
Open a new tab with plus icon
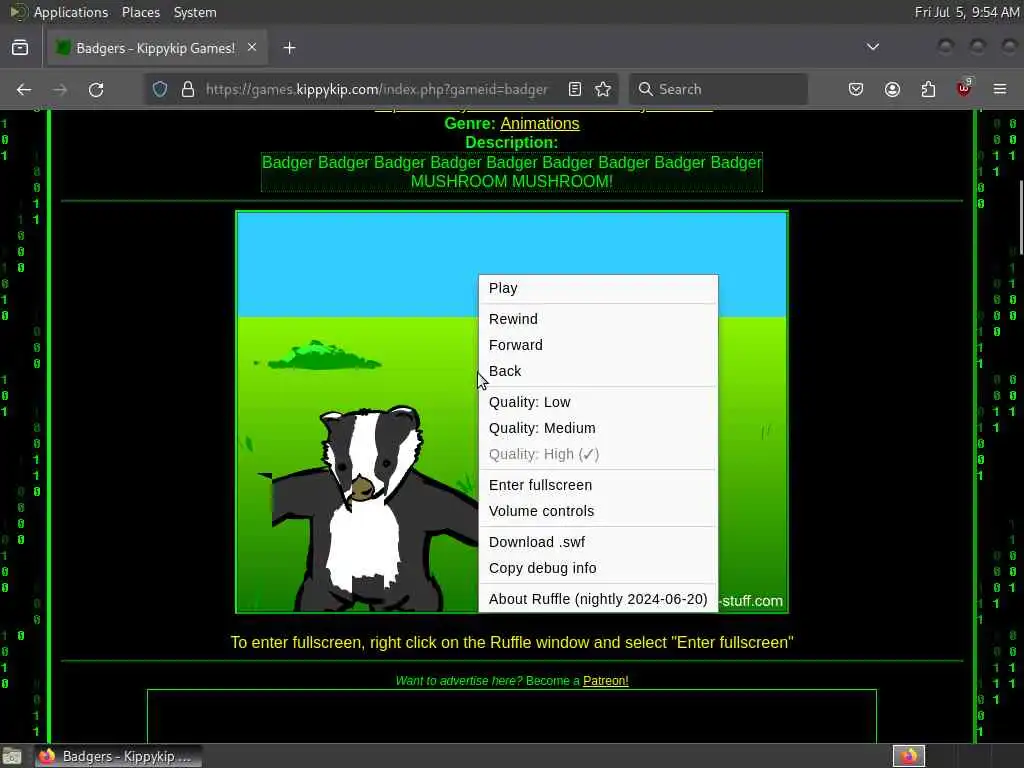click(x=289, y=48)
